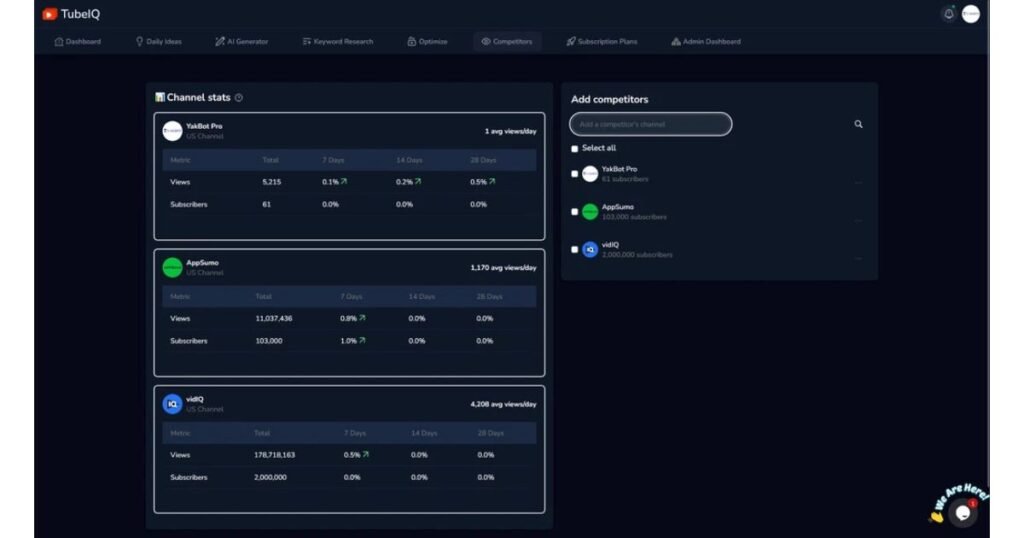Image resolution: width=1024 pixels, height=538 pixels.
Task: Open the Dashboard tab
Action: pos(78,42)
